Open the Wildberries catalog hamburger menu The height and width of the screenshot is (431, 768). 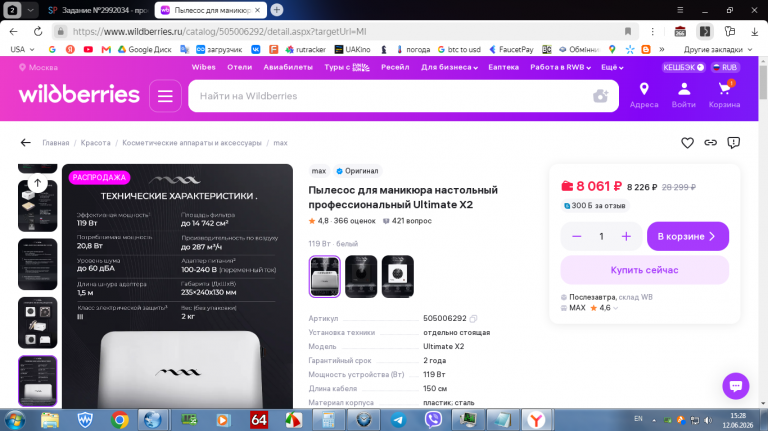[165, 96]
